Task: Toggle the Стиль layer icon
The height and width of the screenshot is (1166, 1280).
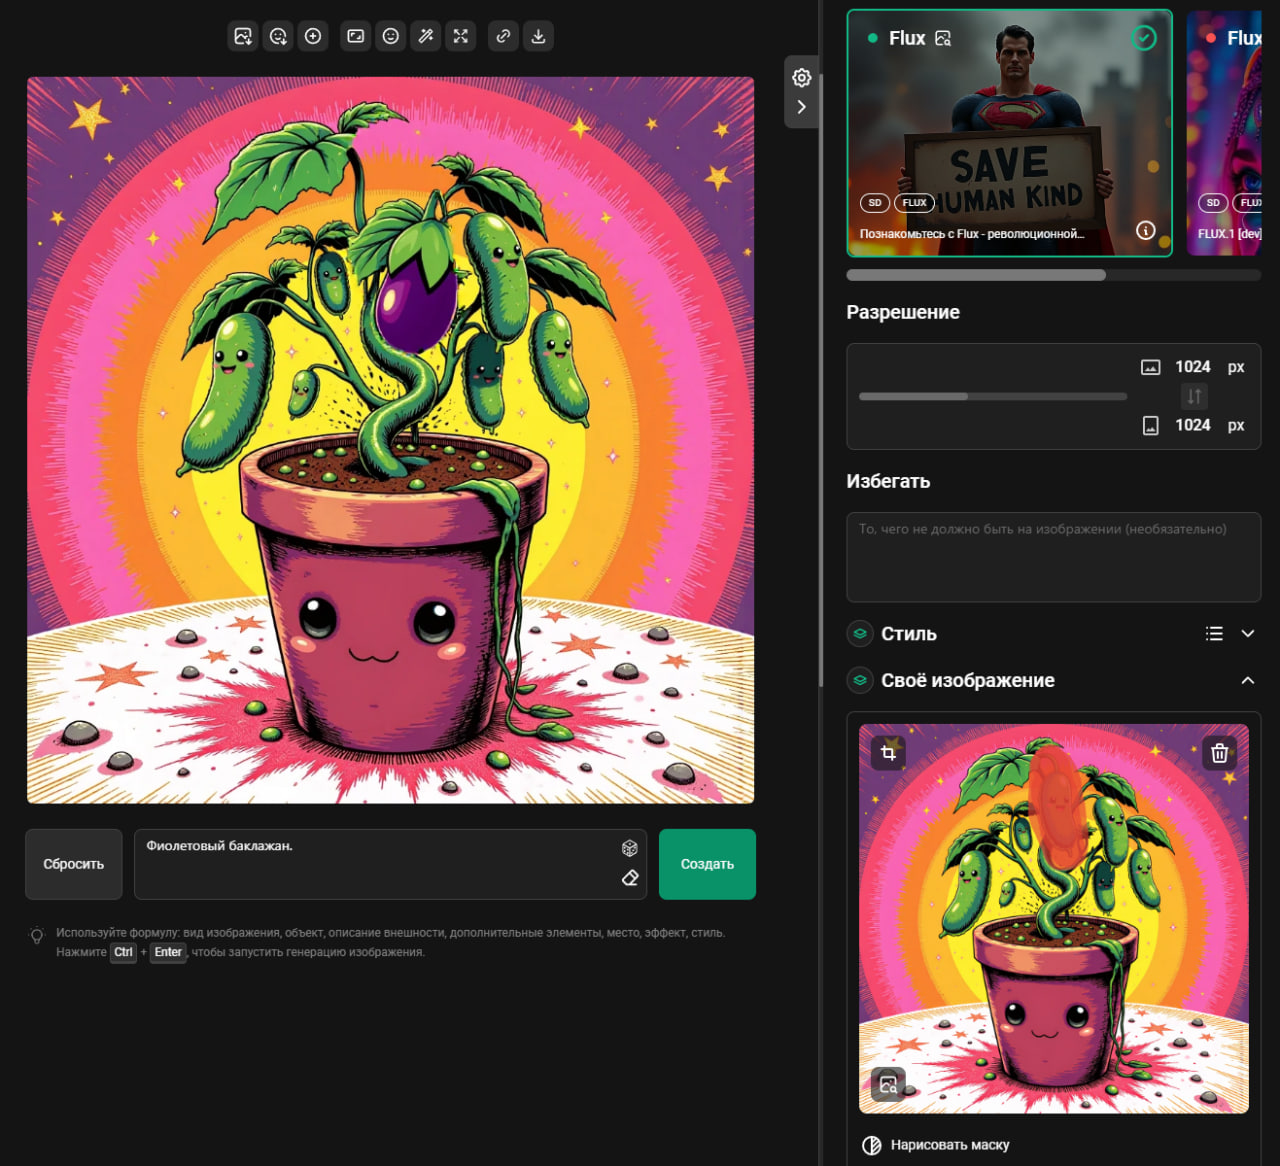Action: click(x=860, y=633)
